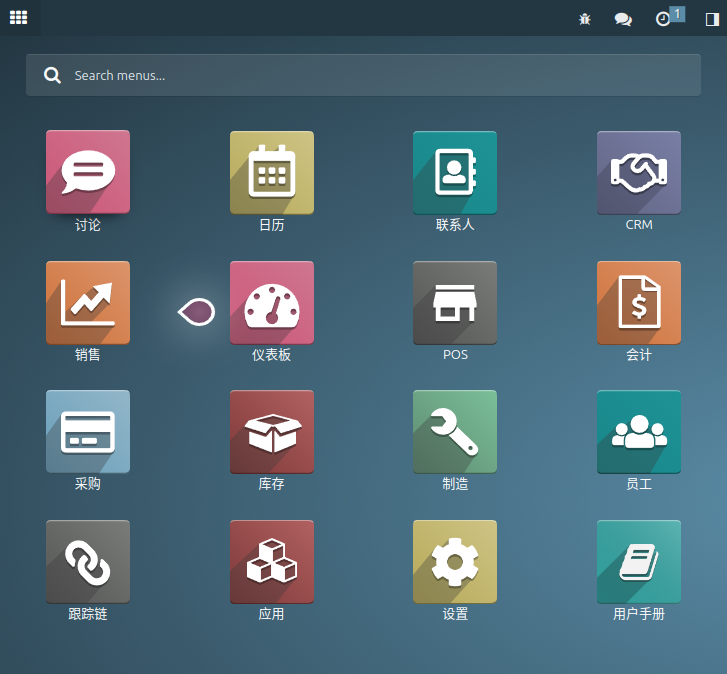Open the 设置 settings app
Image resolution: width=727 pixels, height=674 pixels.
(x=455, y=561)
